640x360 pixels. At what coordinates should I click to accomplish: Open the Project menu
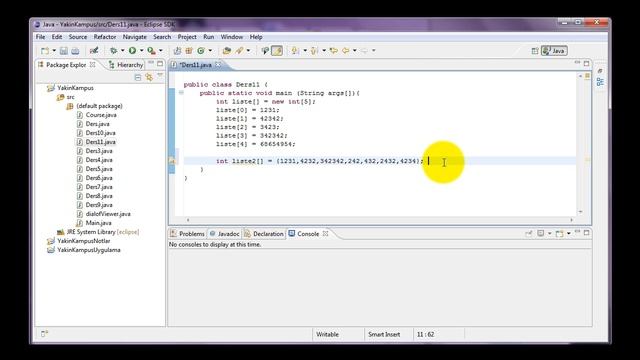187,37
